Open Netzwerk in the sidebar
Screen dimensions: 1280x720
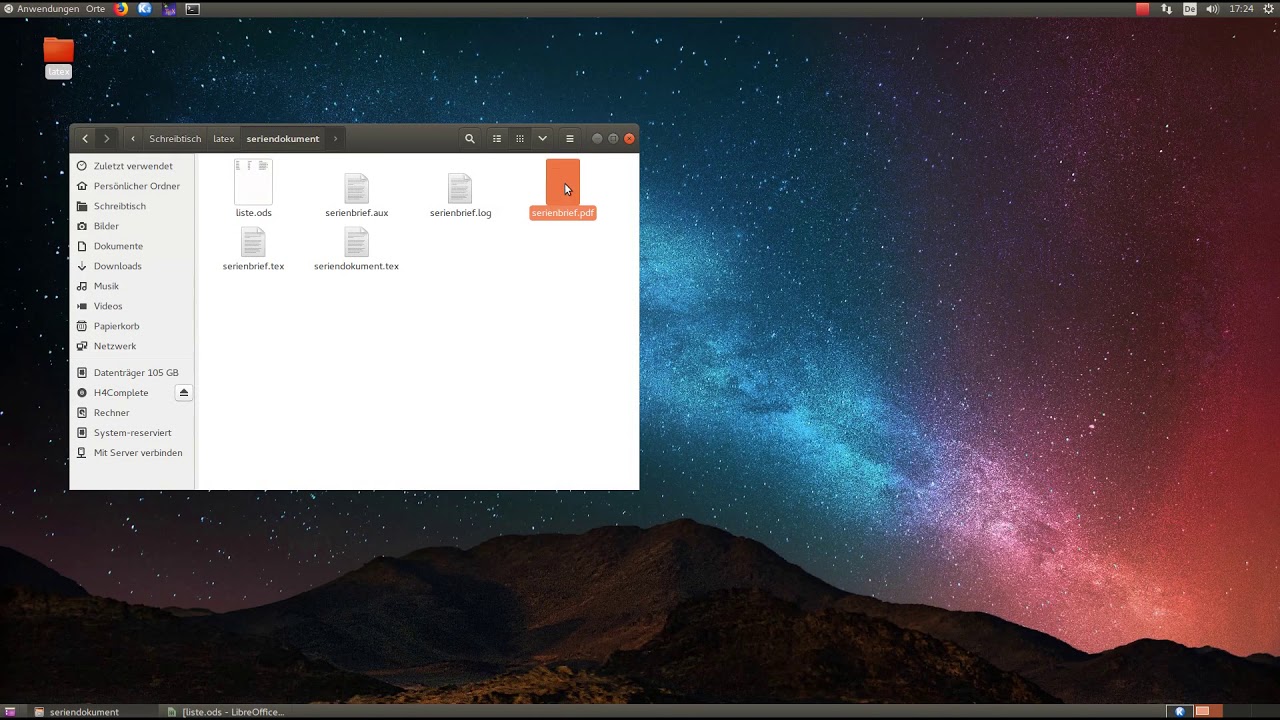[132, 346]
